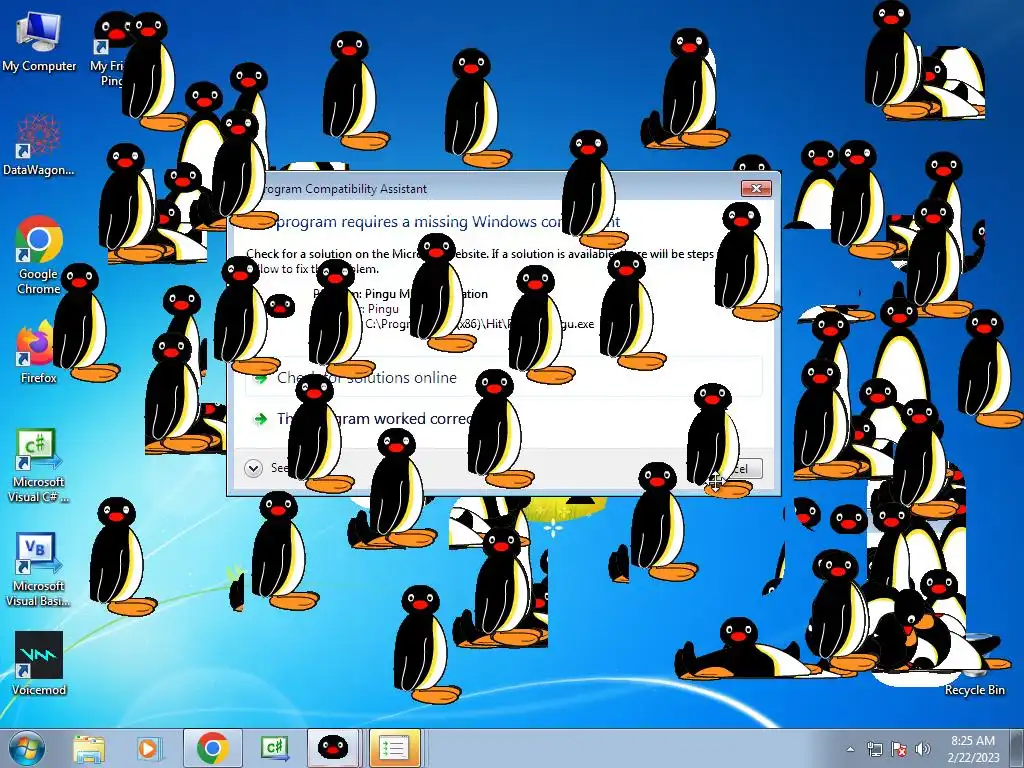The height and width of the screenshot is (768, 1024).
Task: Open the volume speaker tray icon
Action: click(922, 749)
